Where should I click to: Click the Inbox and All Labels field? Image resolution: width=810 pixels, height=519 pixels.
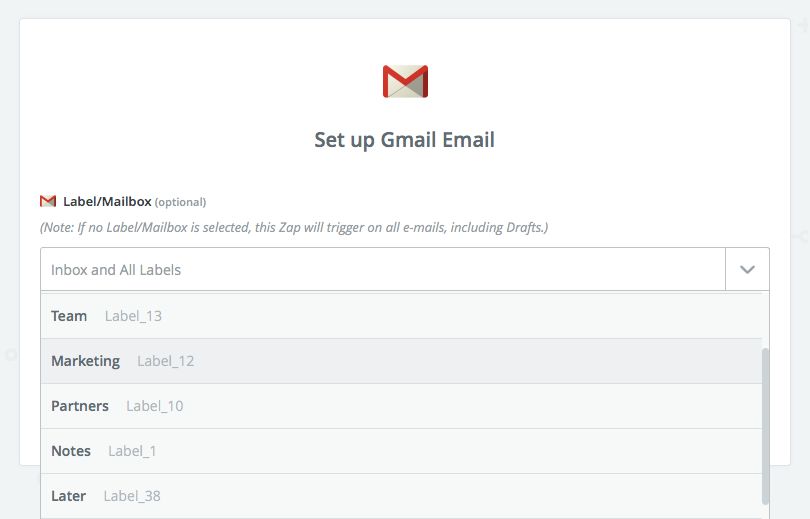(382, 270)
